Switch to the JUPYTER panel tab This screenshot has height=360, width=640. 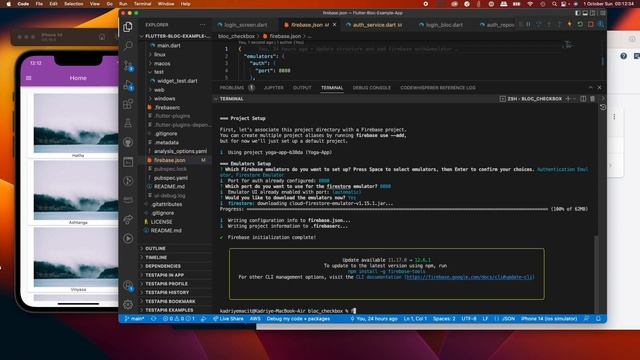coord(273,88)
